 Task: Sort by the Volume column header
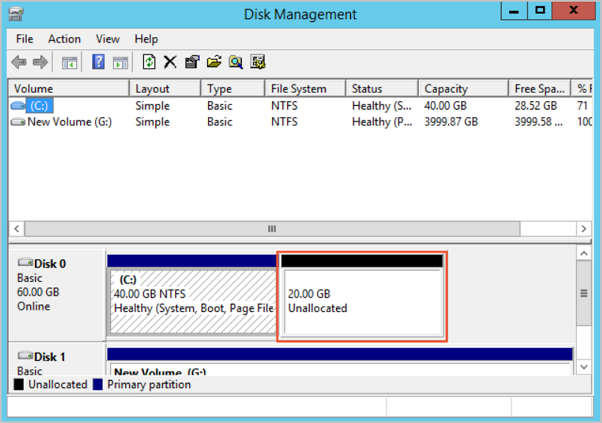(x=69, y=89)
